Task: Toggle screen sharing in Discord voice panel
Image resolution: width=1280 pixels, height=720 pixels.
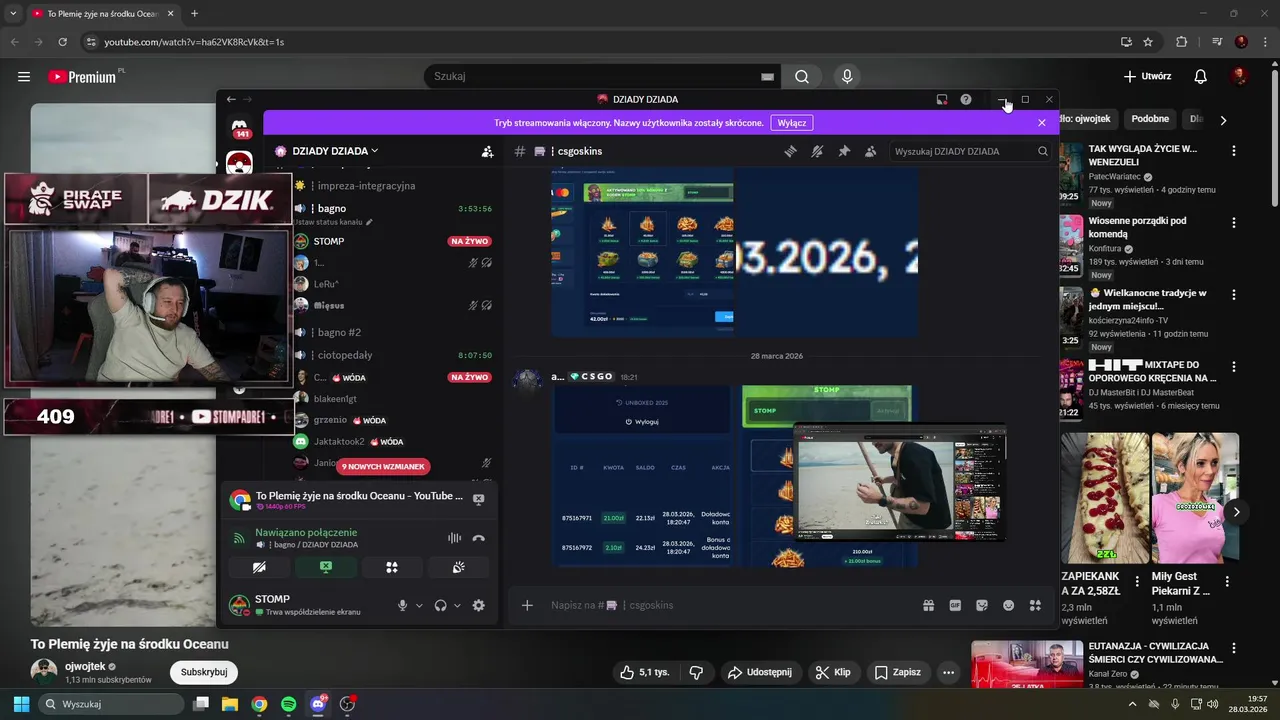Action: [325, 567]
